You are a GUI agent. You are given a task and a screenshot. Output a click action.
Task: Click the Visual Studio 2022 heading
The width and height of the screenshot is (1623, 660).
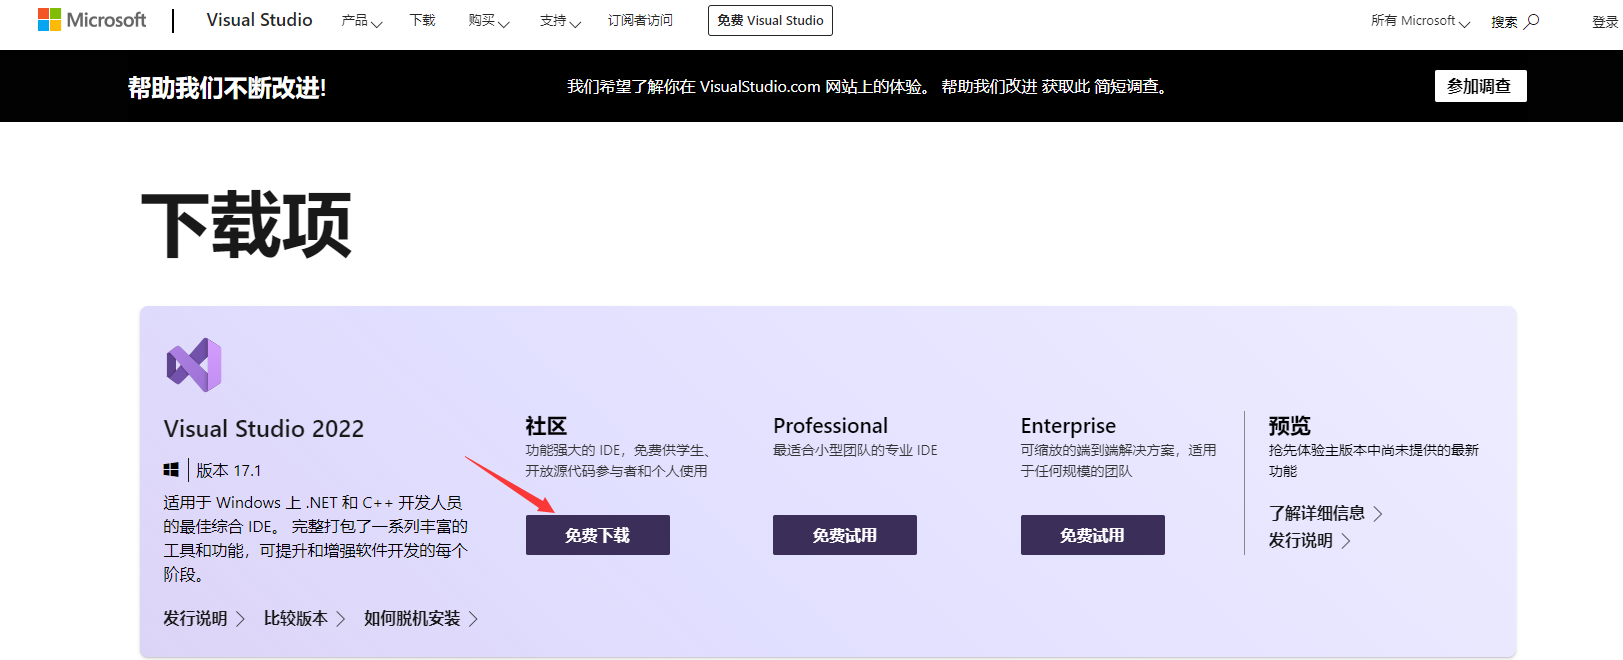pyautogui.click(x=264, y=429)
